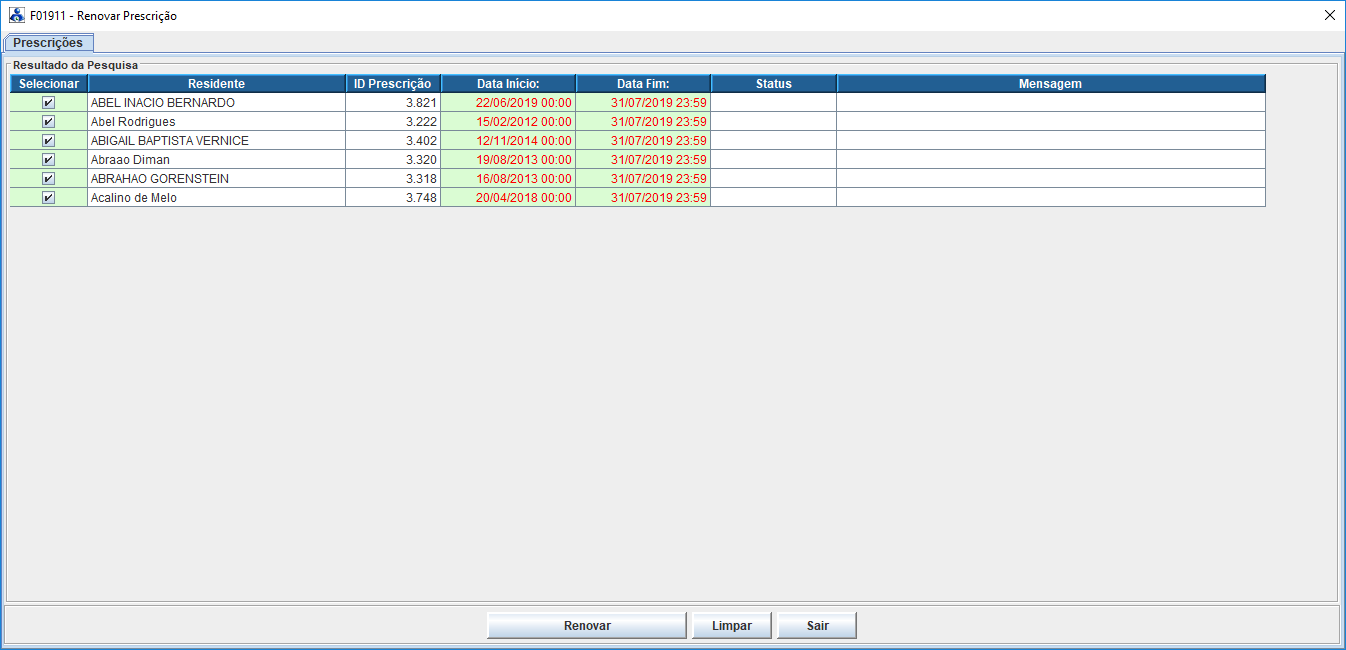Open the Prescrições tab
This screenshot has height=650, width=1346.
49,43
